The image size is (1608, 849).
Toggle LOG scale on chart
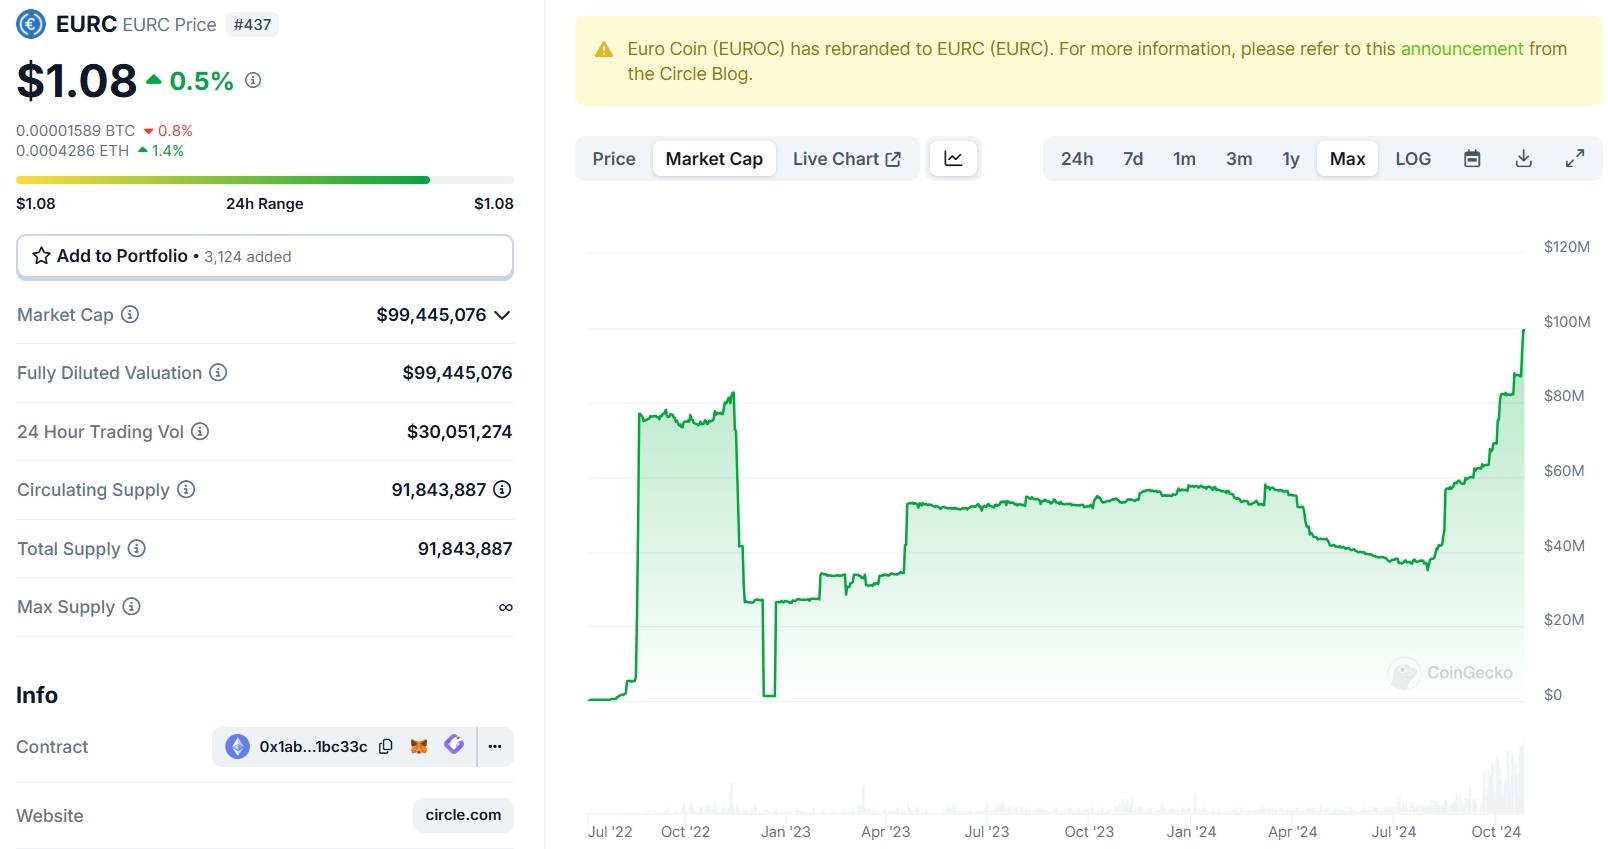pos(1413,158)
